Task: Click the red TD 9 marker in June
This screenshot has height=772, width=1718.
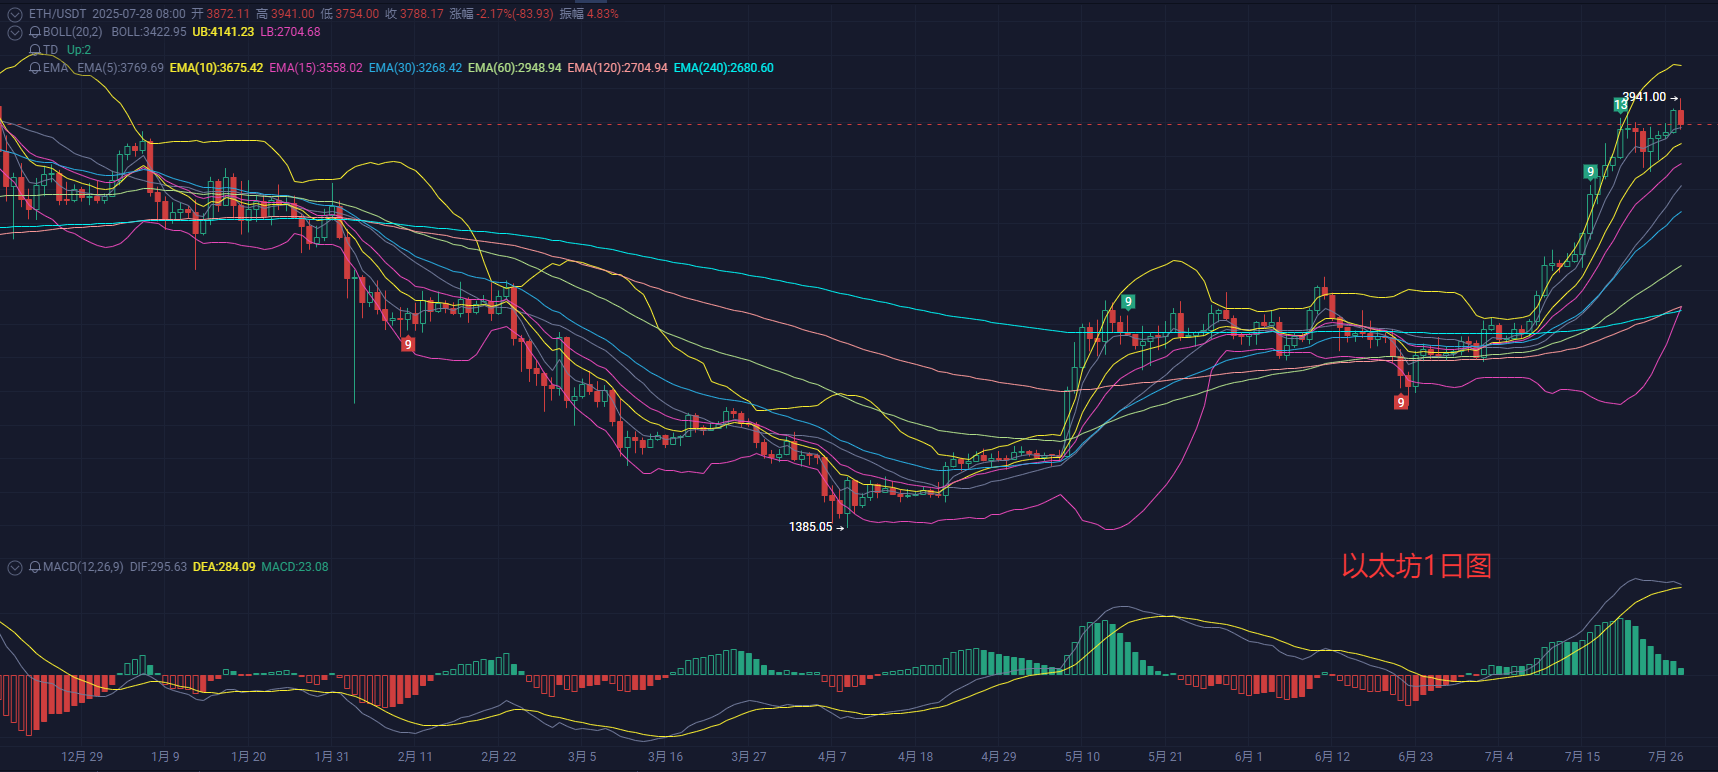Action: 1401,402
